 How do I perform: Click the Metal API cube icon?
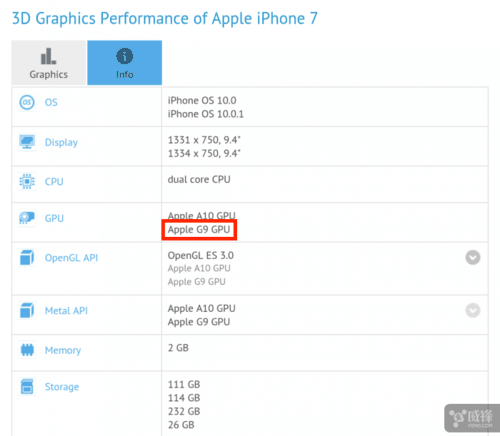[x=27, y=311]
